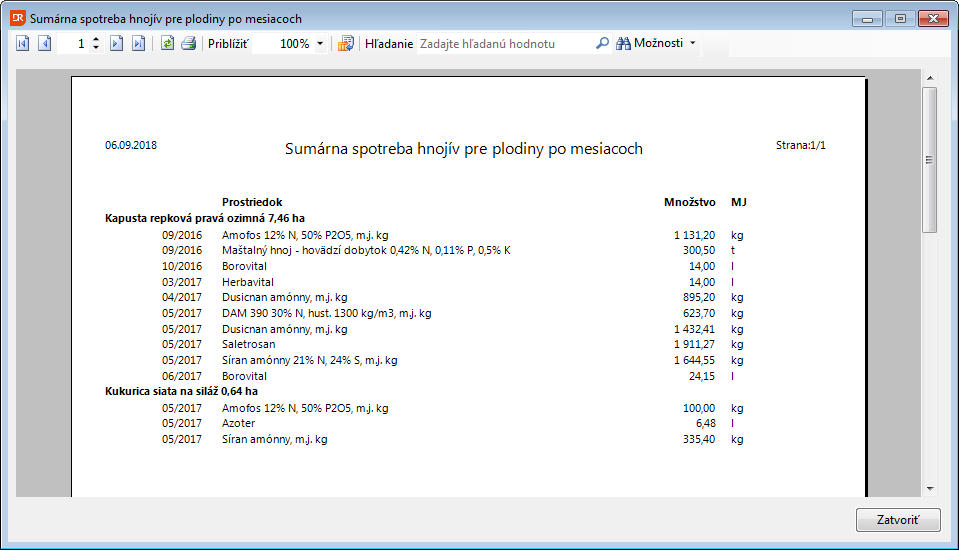Go to the last page
The width and height of the screenshot is (959, 550).
pos(139,43)
